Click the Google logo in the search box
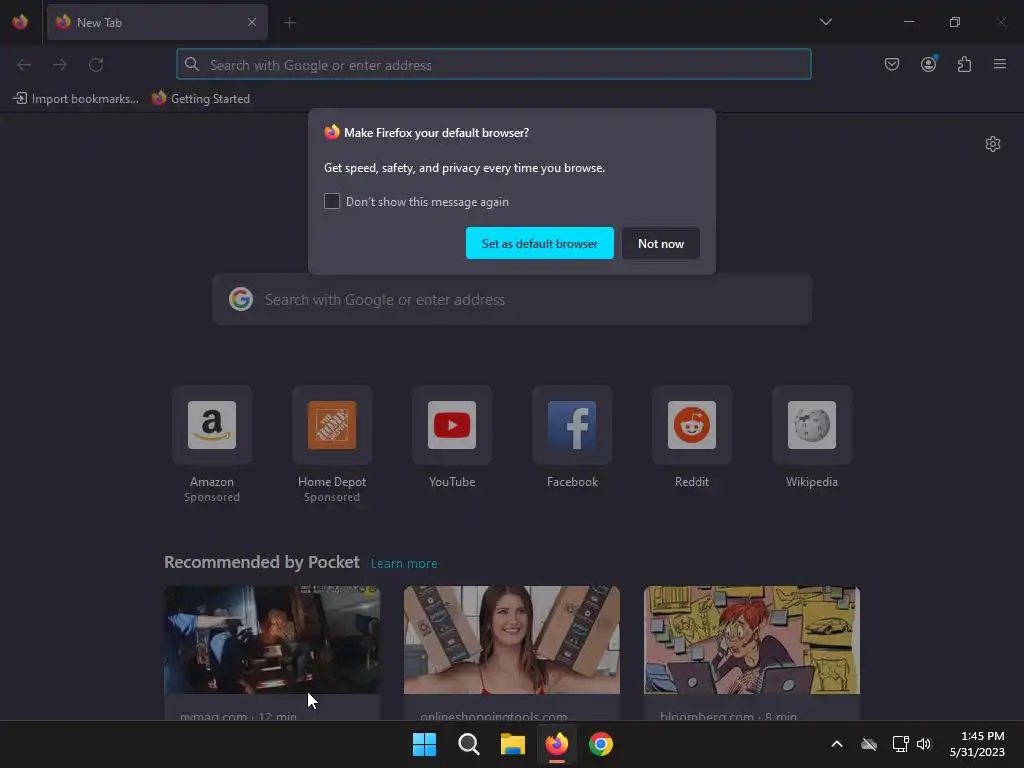The image size is (1024, 768). [x=241, y=299]
